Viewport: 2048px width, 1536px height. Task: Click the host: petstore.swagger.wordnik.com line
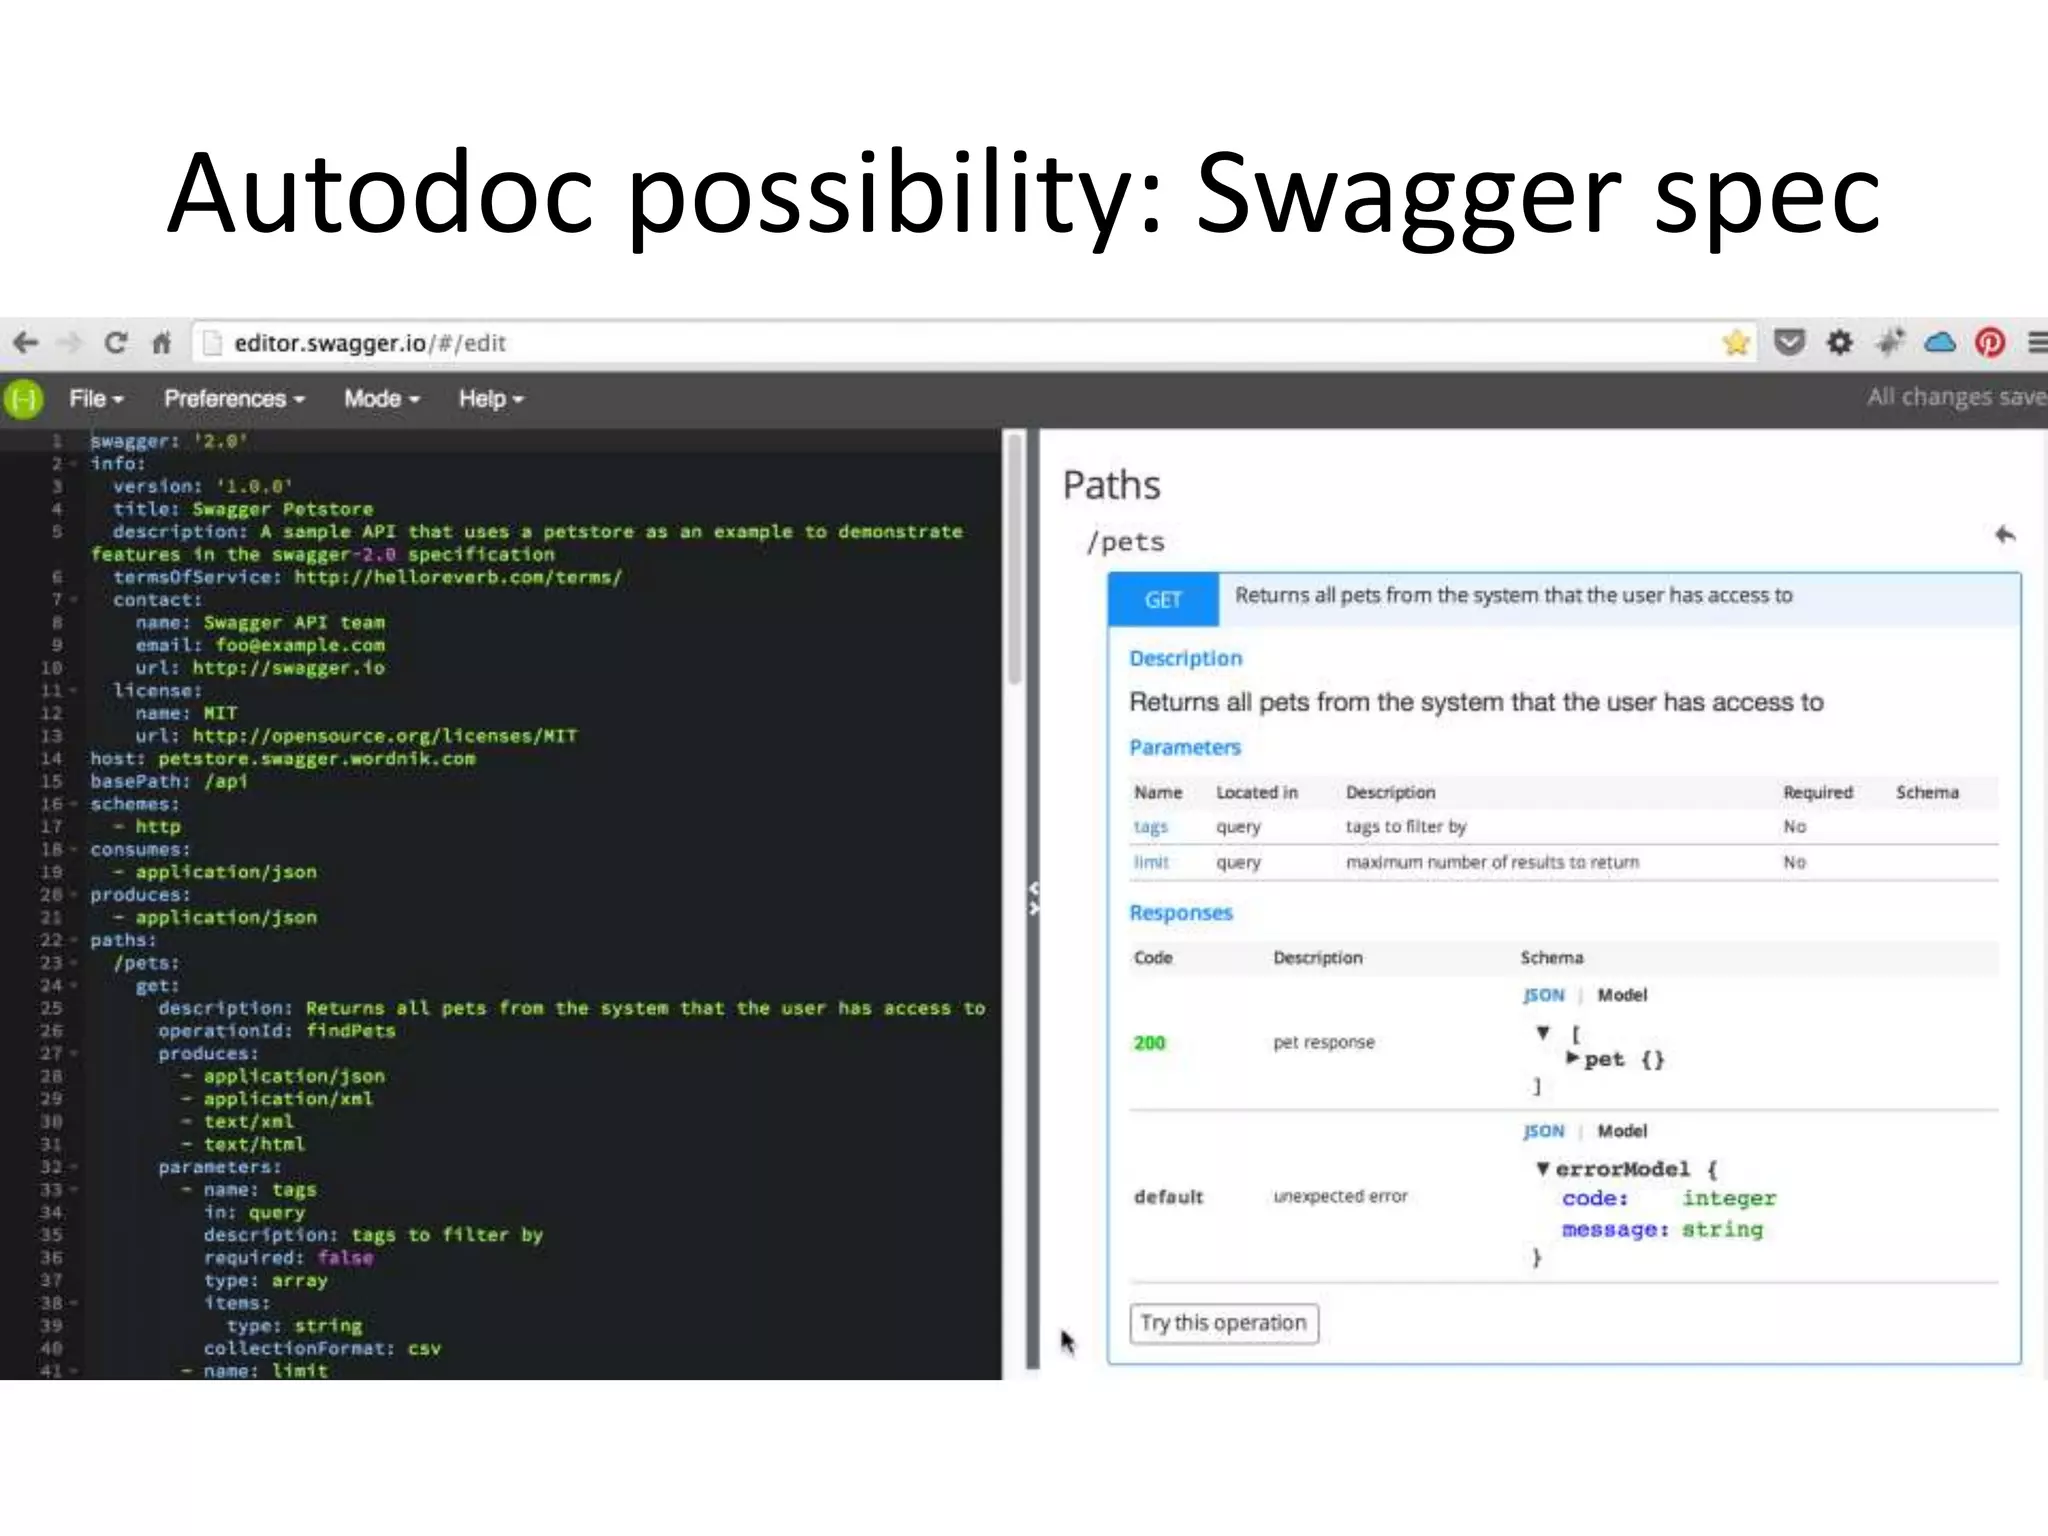pyautogui.click(x=283, y=759)
